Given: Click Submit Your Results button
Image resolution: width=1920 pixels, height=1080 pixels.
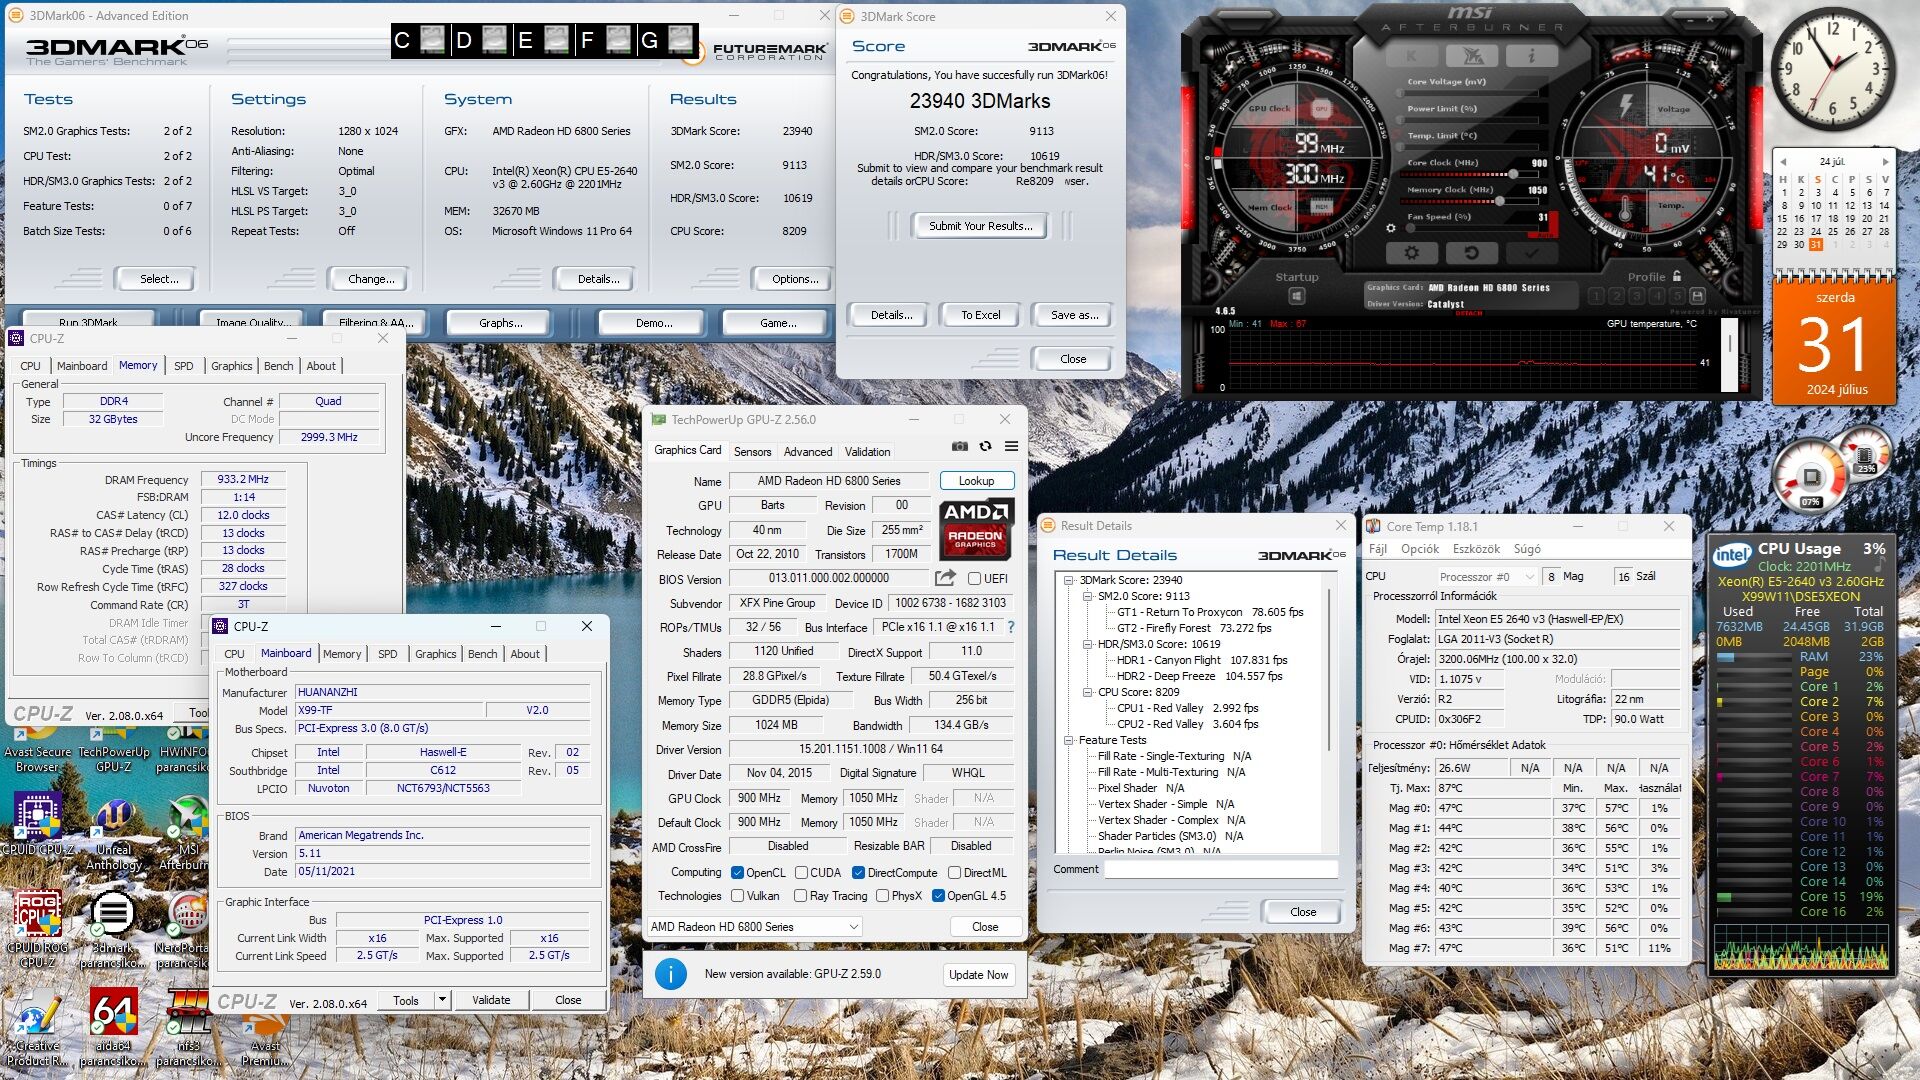Looking at the screenshot, I should [x=980, y=226].
